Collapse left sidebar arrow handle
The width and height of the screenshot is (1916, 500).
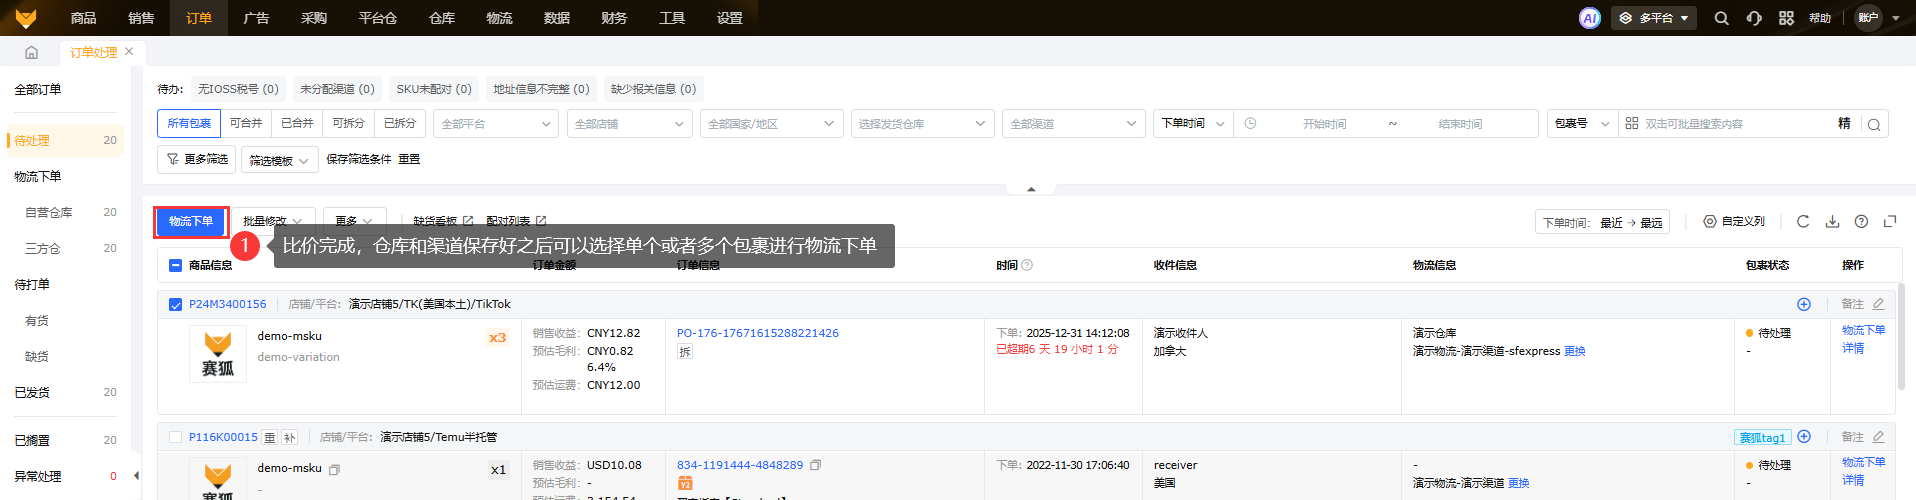(x=136, y=476)
